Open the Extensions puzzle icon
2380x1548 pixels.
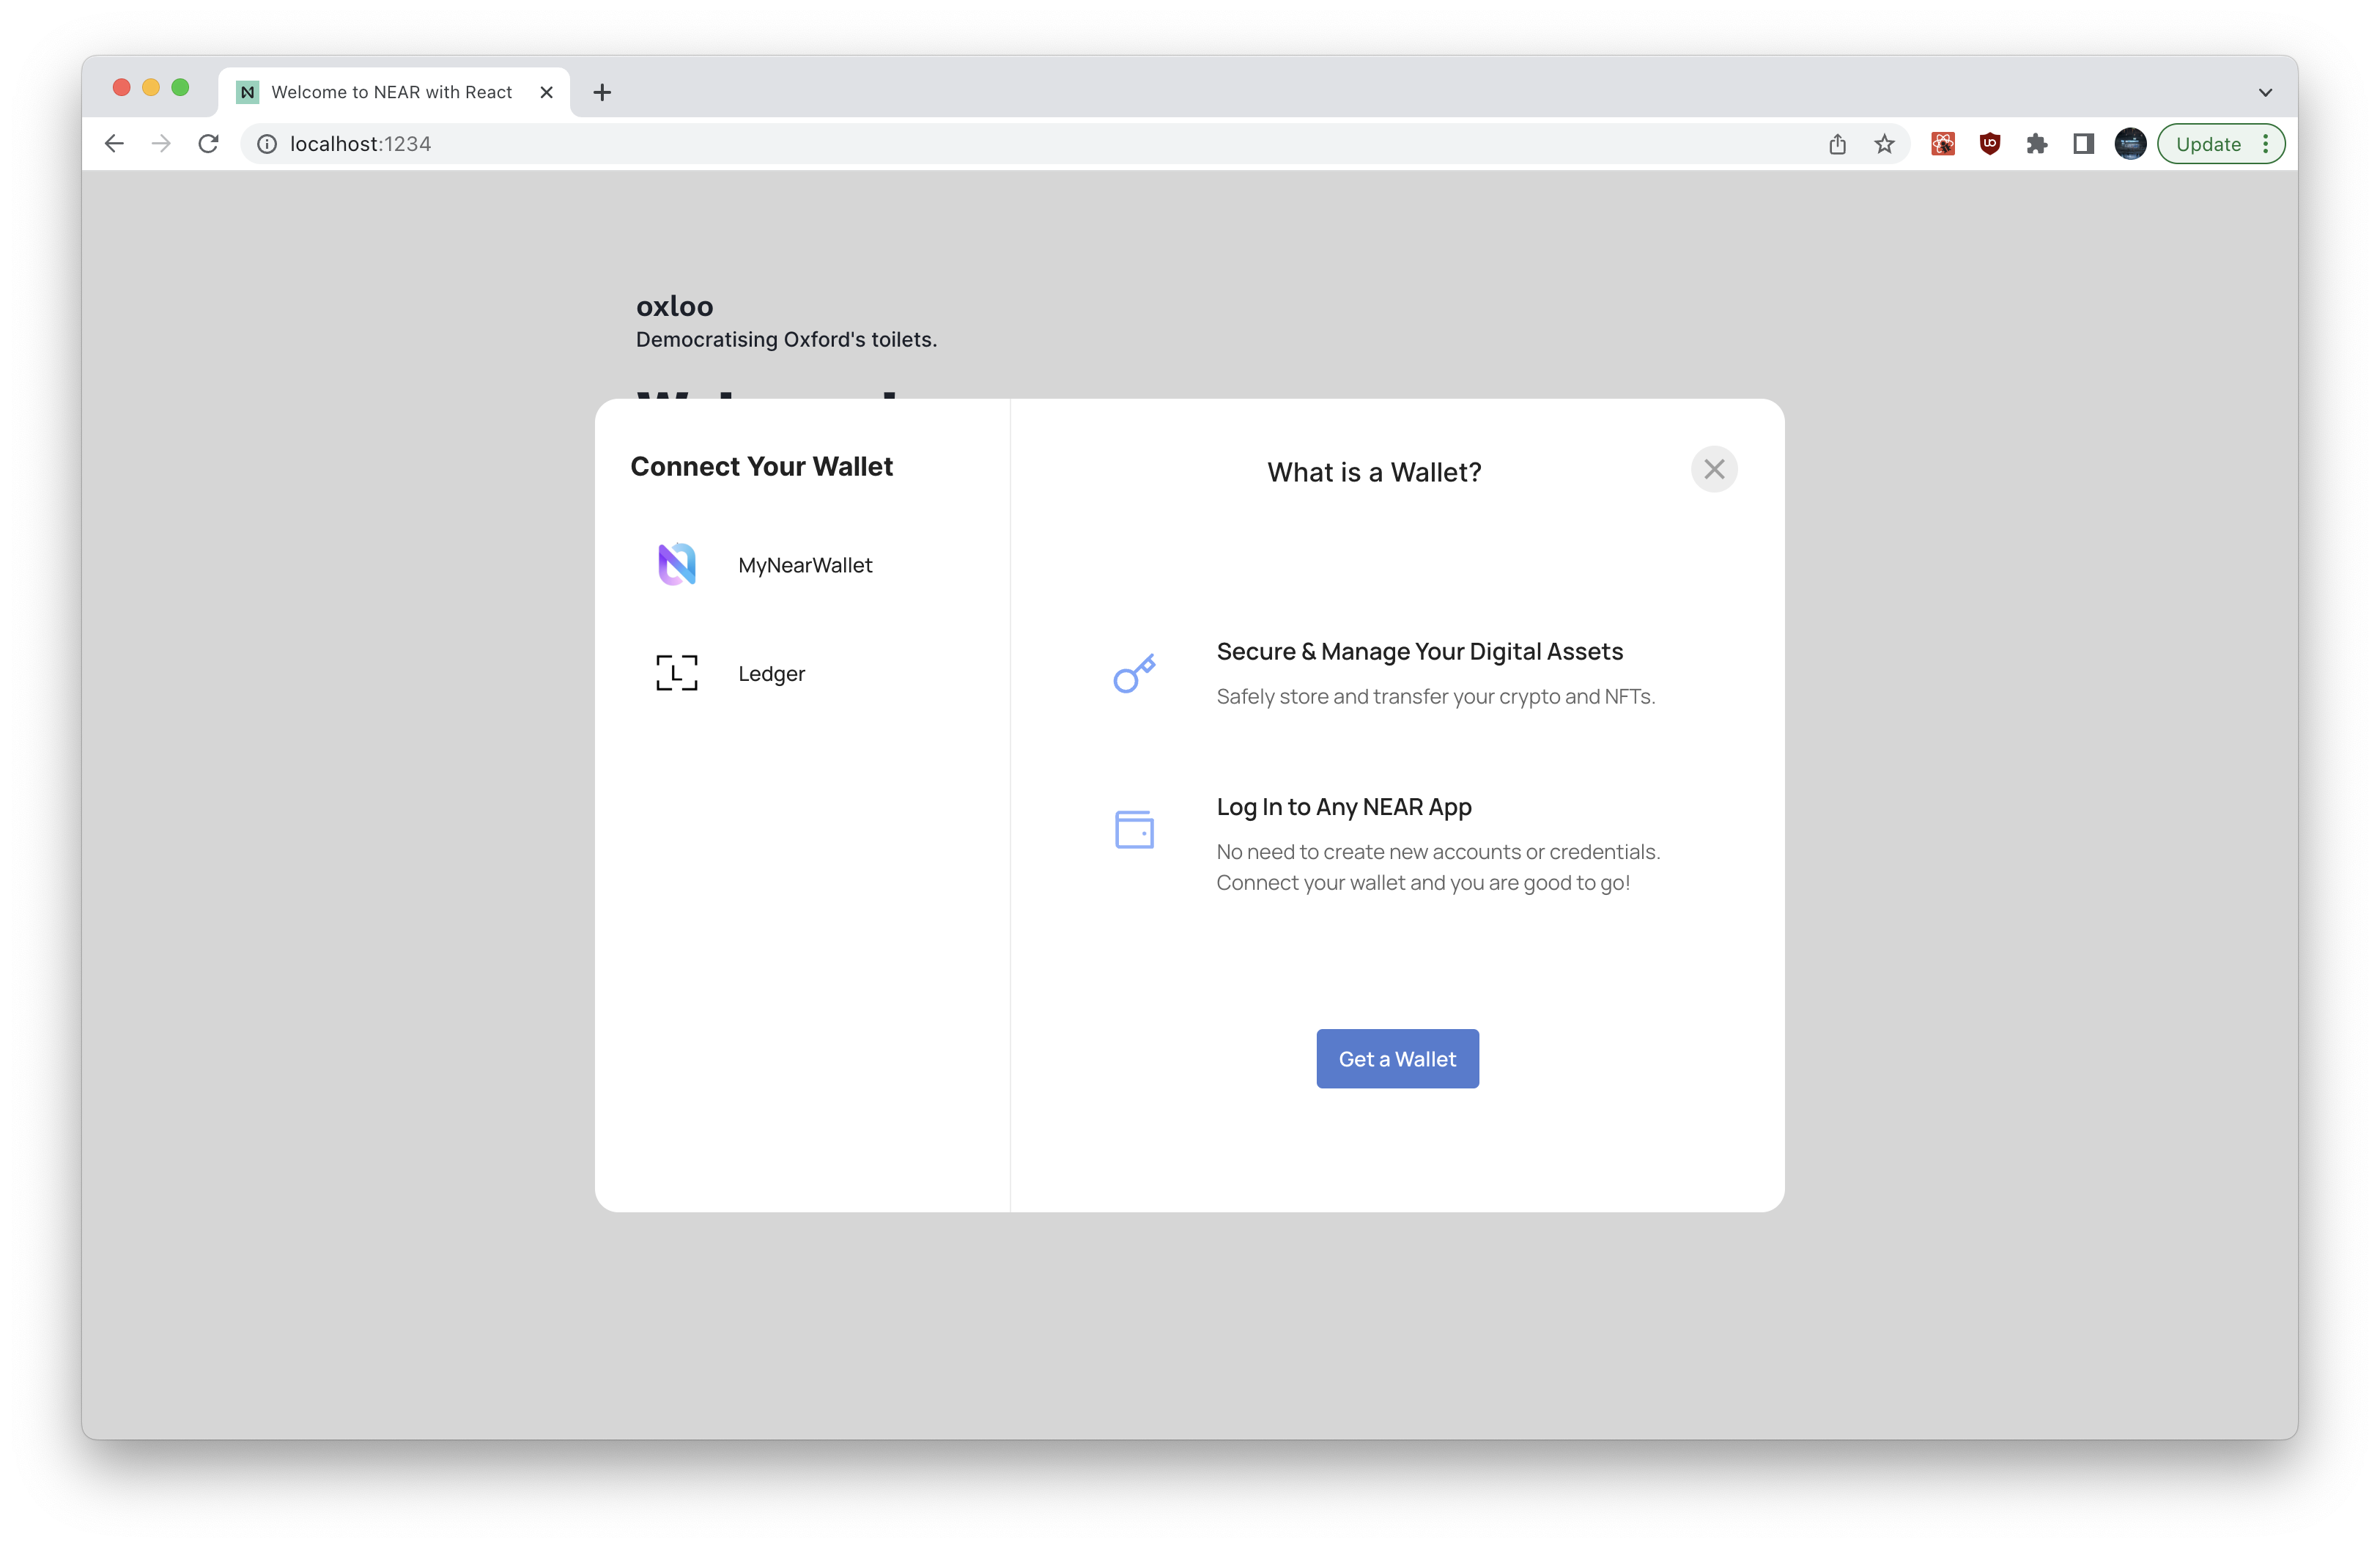(x=2036, y=144)
